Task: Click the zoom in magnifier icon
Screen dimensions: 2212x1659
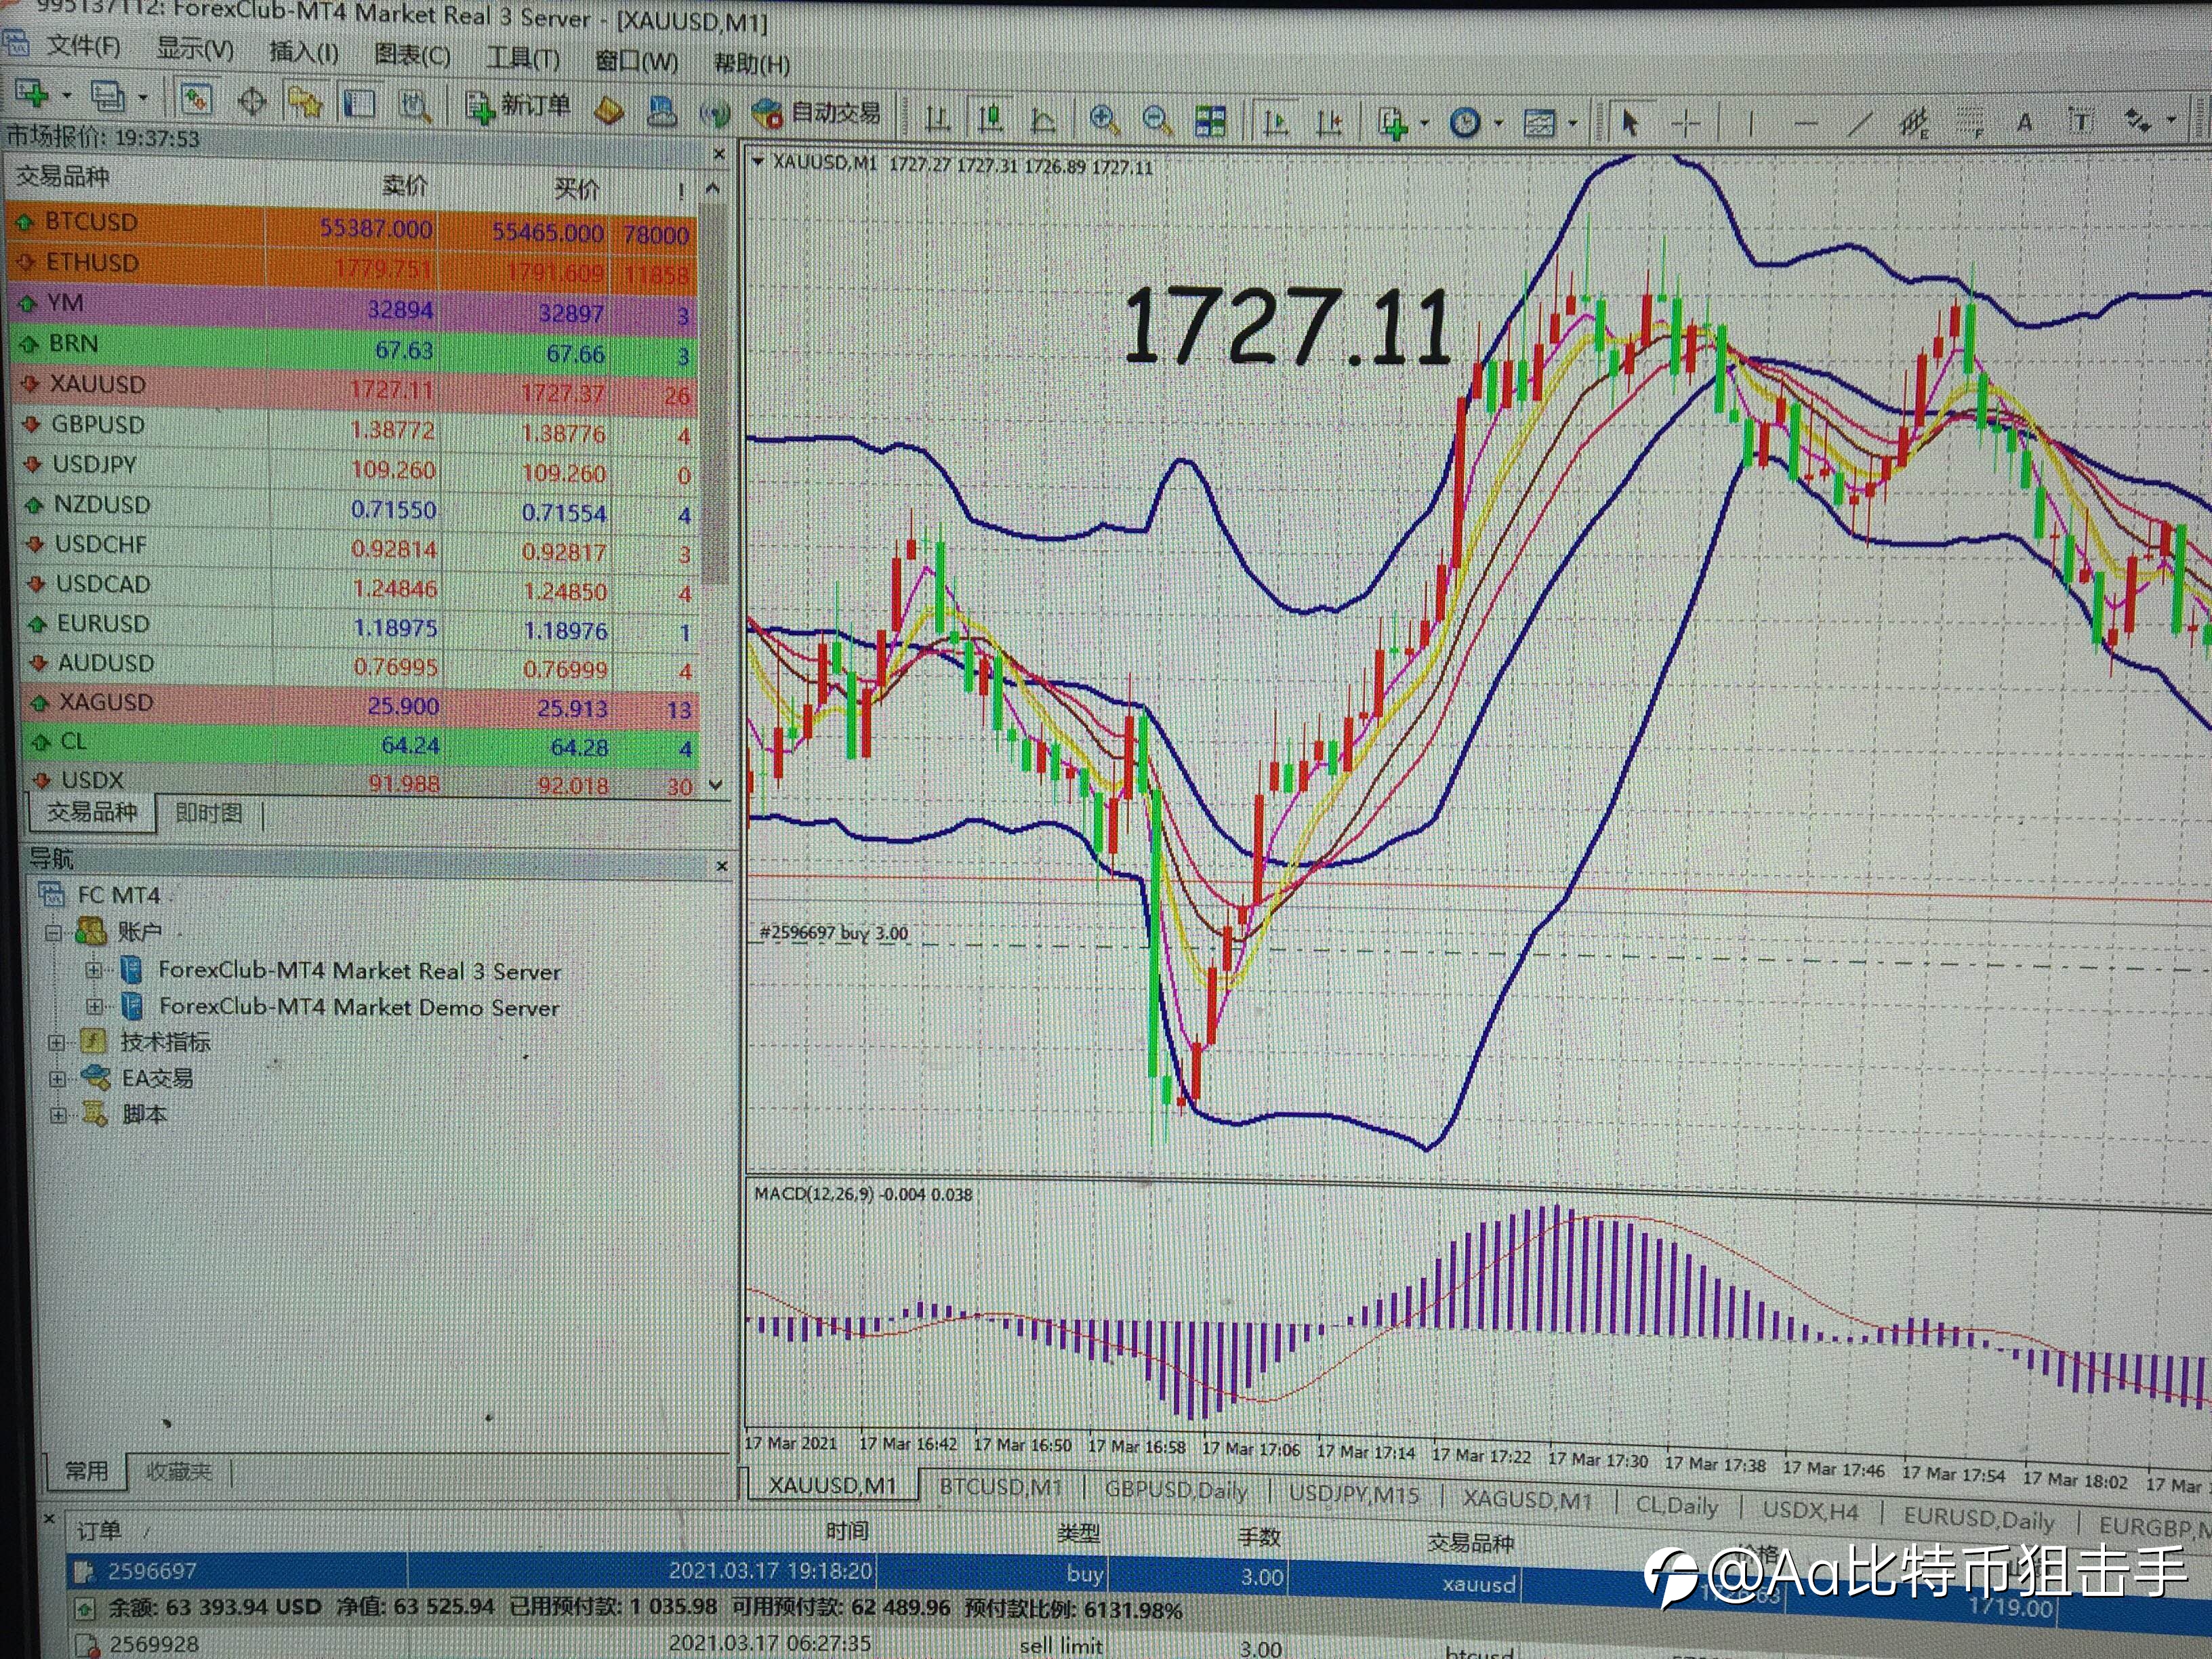Action: point(1104,119)
